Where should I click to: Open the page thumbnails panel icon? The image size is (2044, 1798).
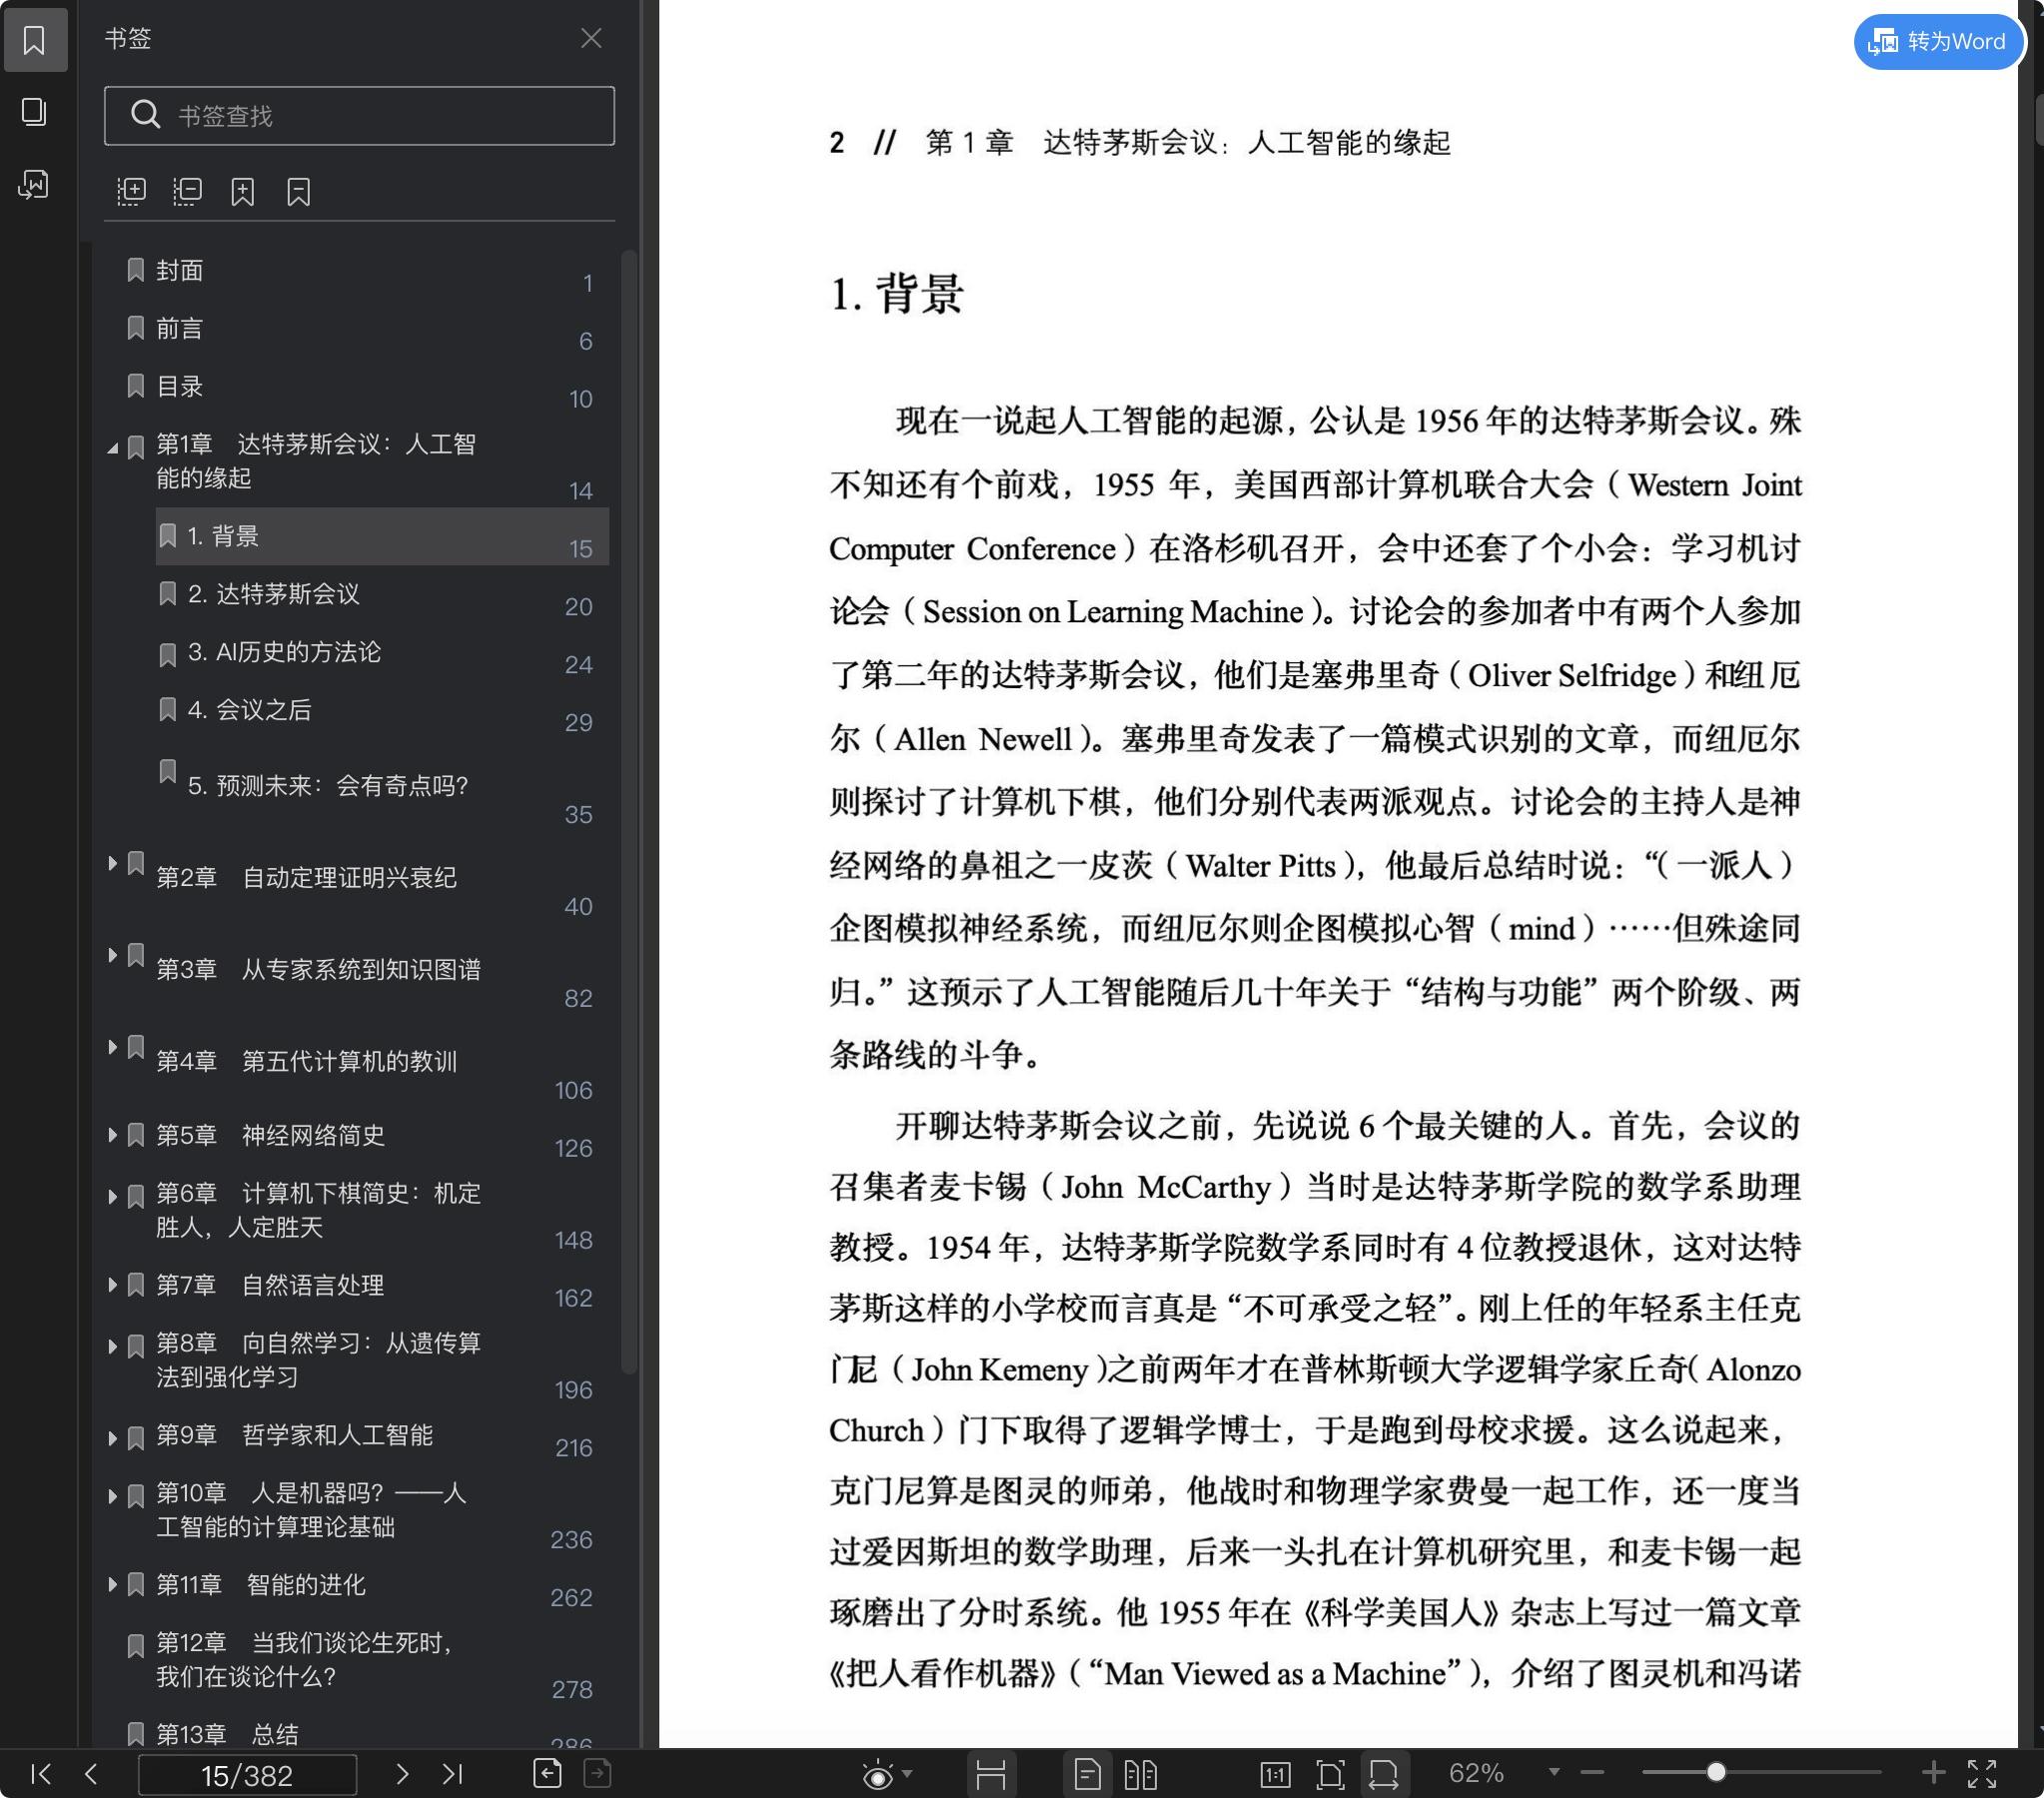(x=35, y=112)
